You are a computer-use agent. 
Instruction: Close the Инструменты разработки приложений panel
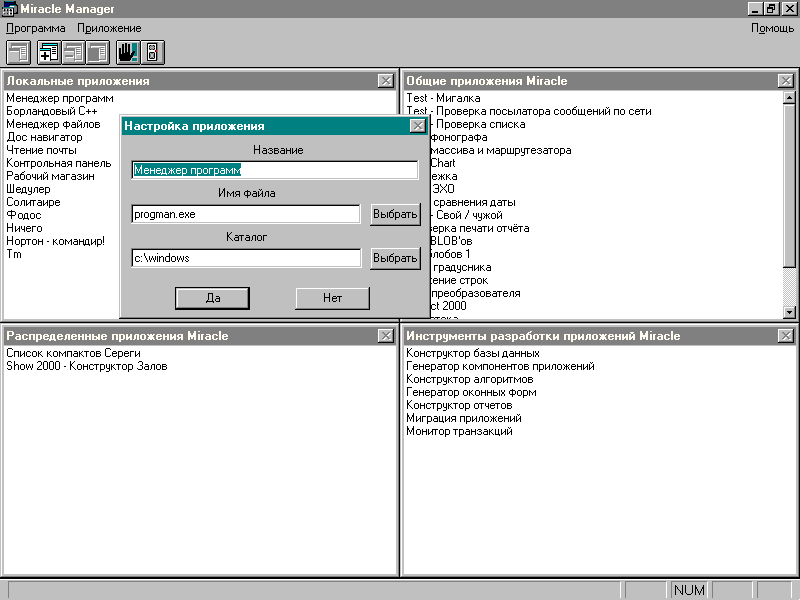point(786,336)
